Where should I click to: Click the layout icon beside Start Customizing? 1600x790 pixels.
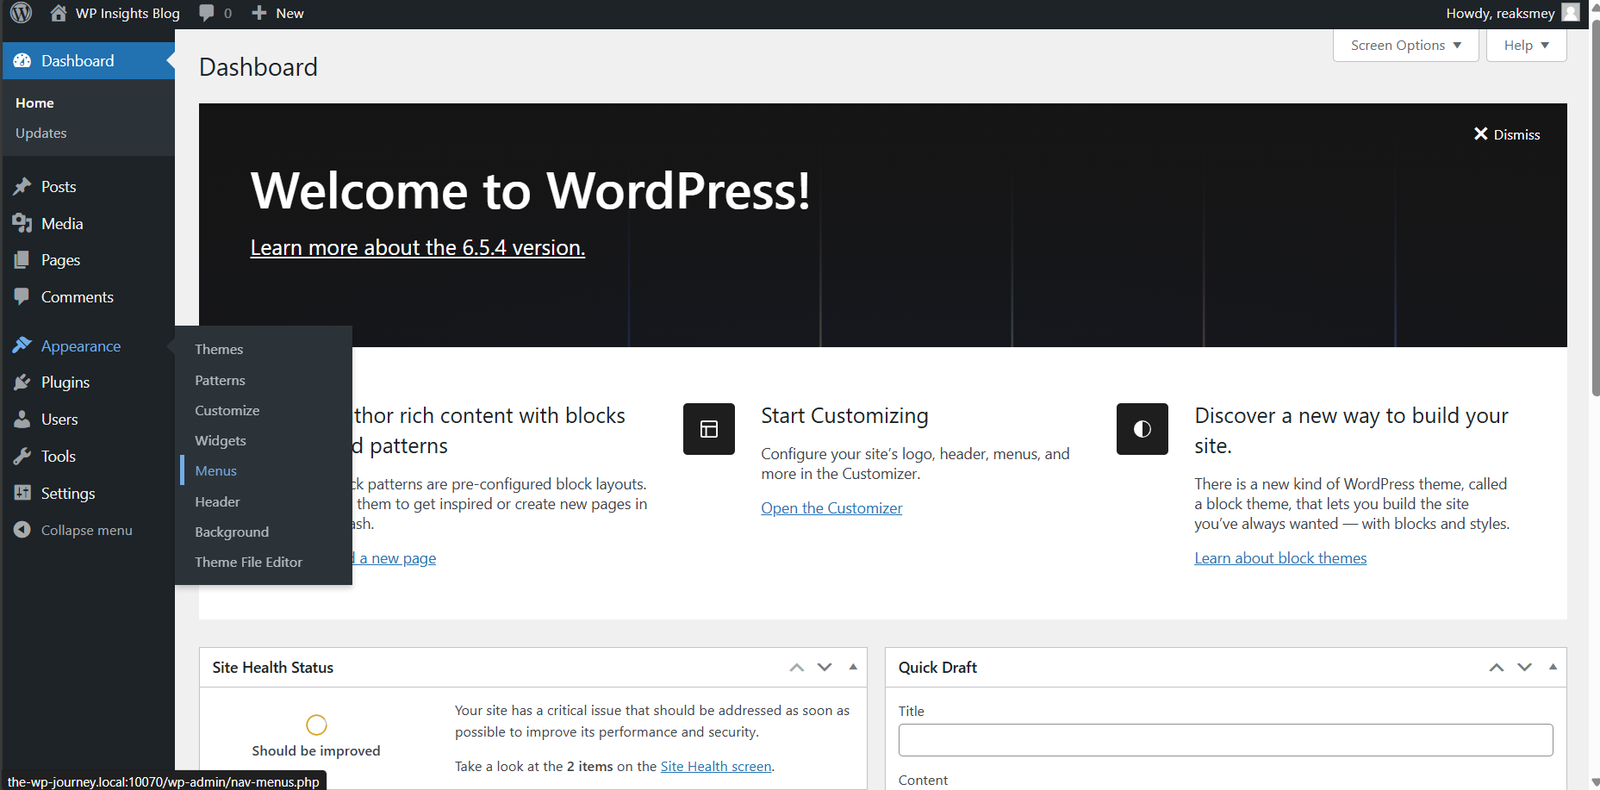click(709, 429)
